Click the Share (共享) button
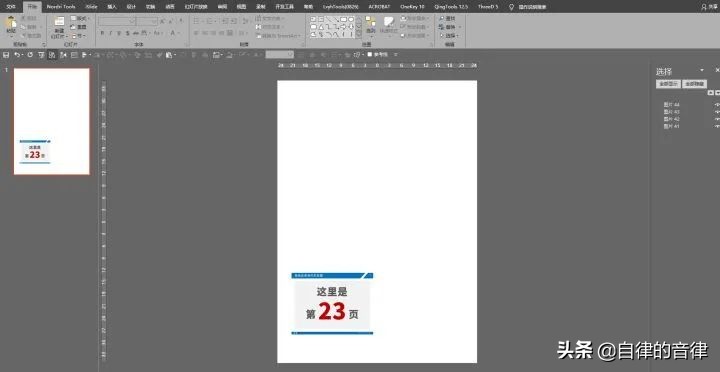Image resolution: width=720 pixels, height=372 pixels. pyautogui.click(x=710, y=7)
